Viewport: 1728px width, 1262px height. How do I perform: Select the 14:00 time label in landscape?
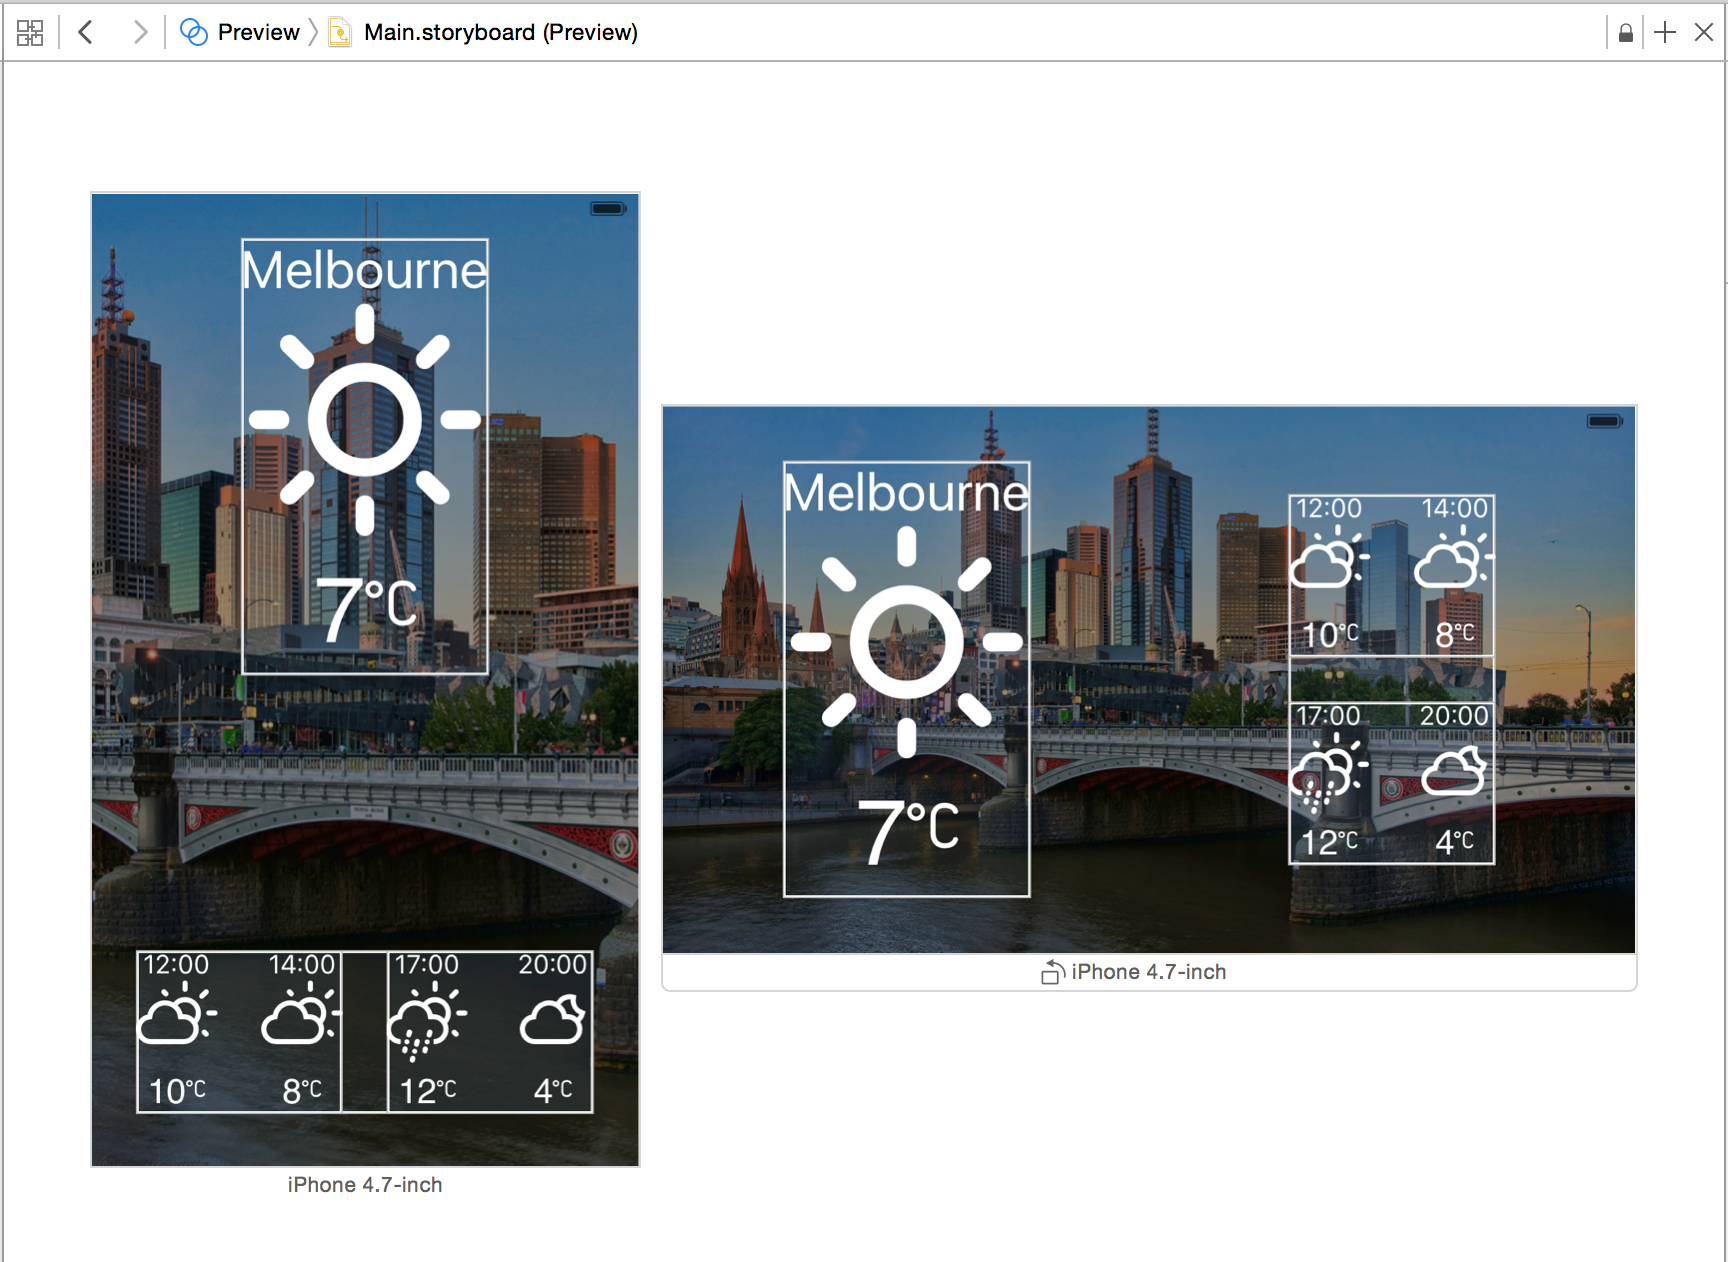[x=1454, y=509]
